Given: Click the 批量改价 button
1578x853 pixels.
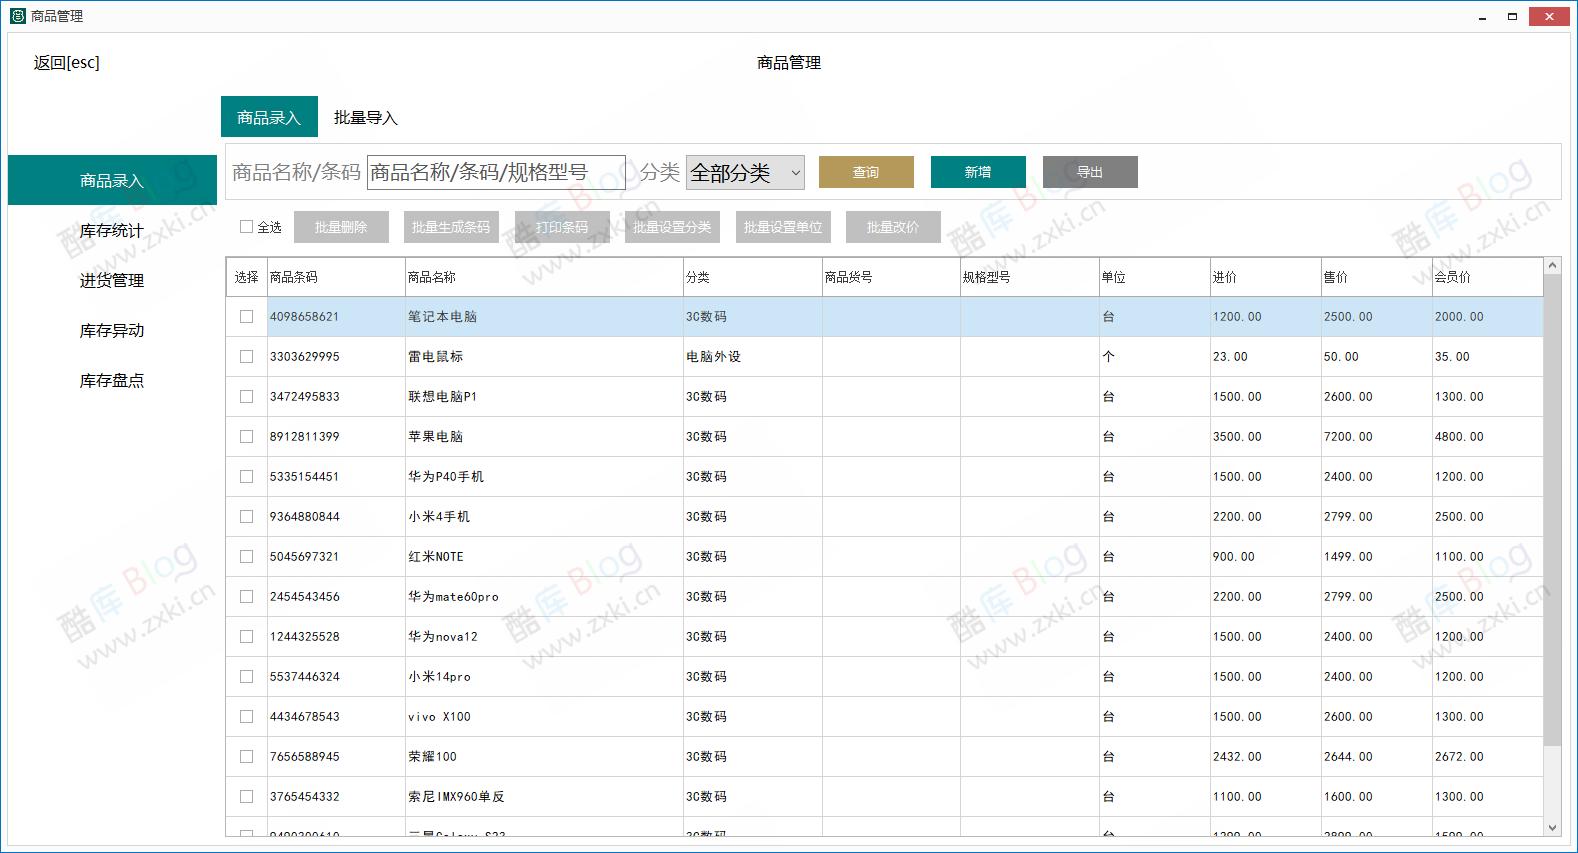Looking at the screenshot, I should pyautogui.click(x=893, y=227).
